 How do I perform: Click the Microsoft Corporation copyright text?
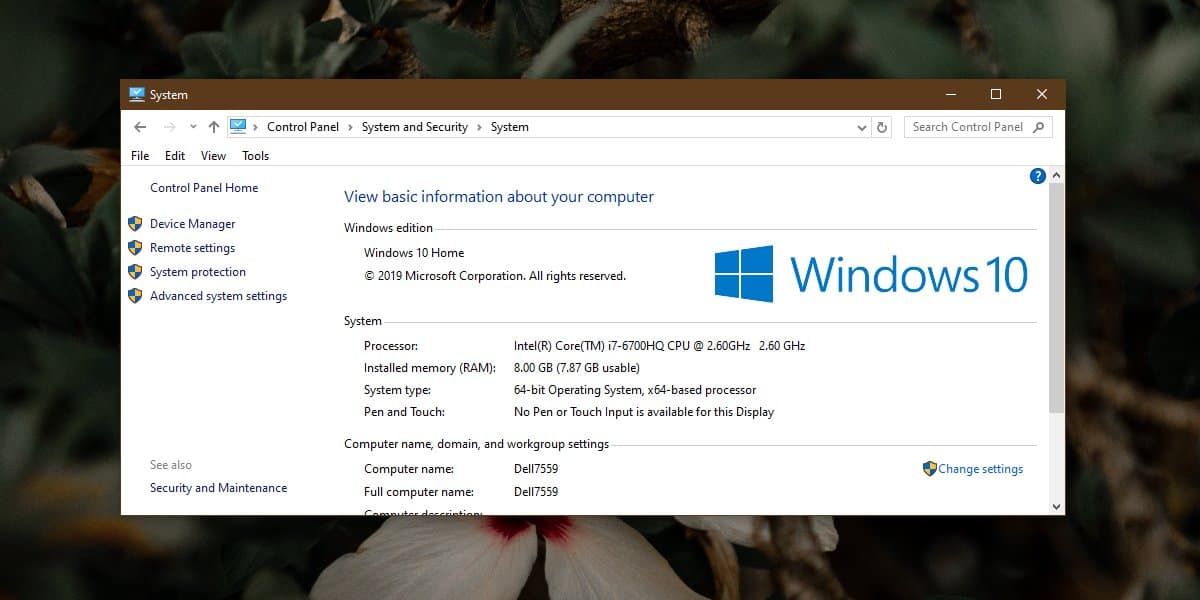[495, 276]
